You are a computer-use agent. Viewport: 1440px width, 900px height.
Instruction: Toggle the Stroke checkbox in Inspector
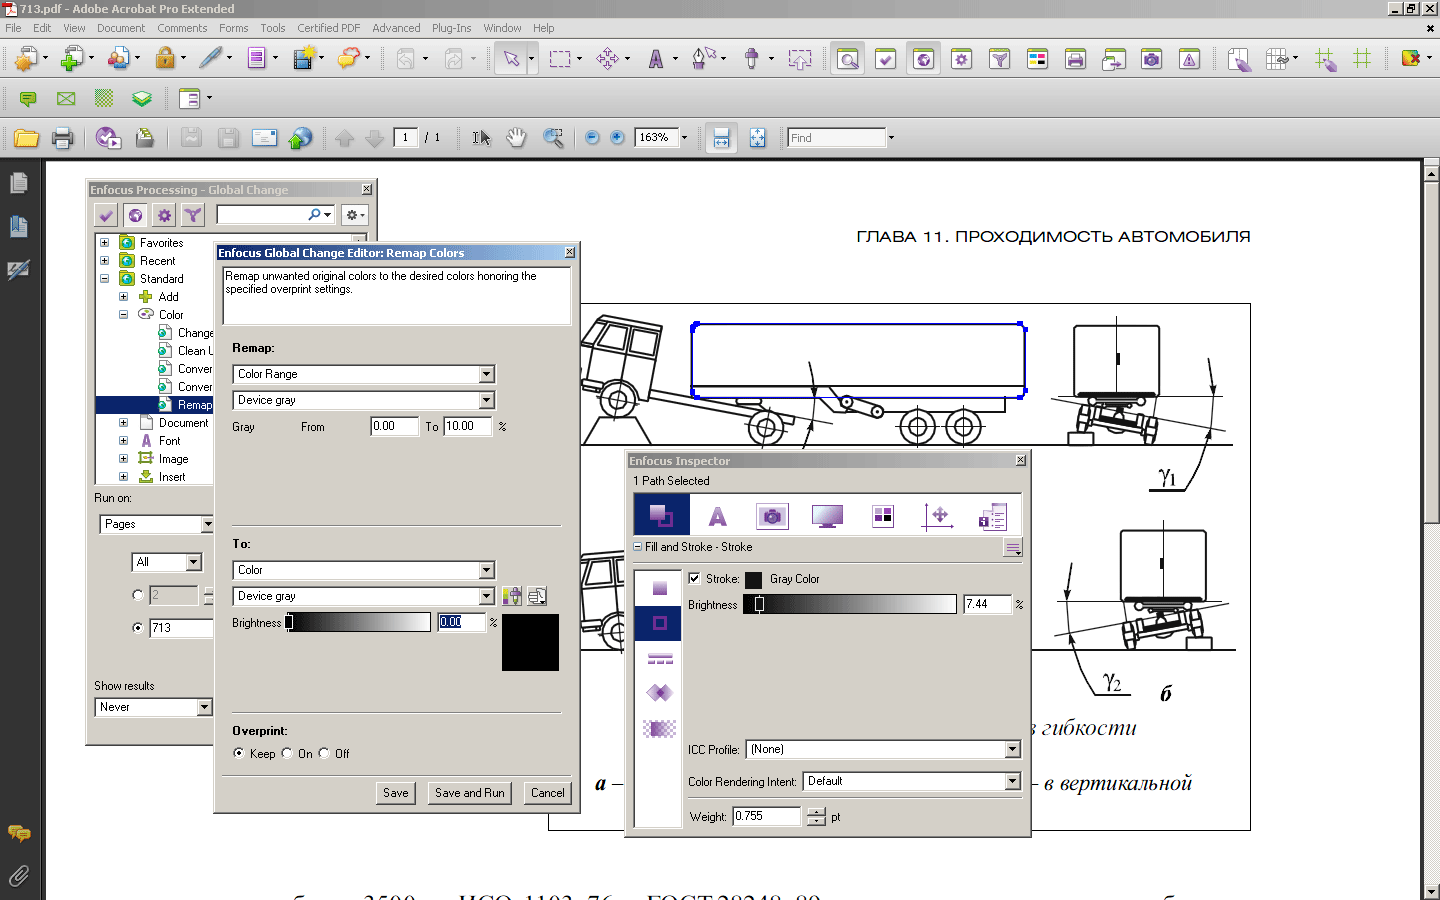tap(694, 578)
